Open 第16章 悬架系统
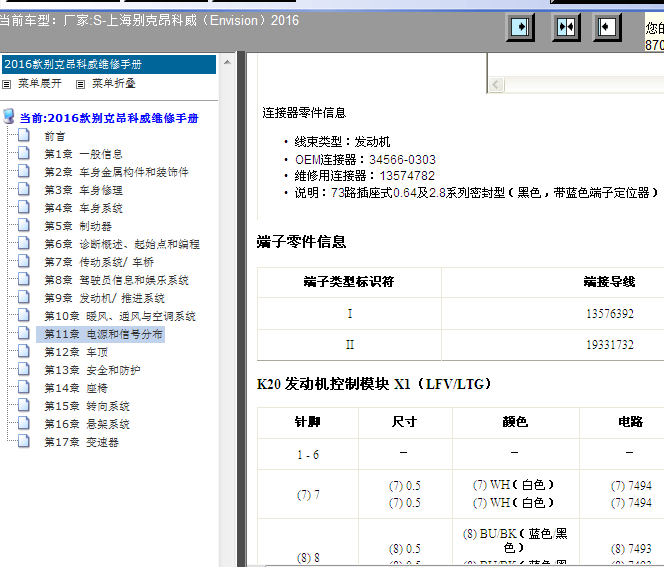This screenshot has height=567, width=664. (87, 424)
